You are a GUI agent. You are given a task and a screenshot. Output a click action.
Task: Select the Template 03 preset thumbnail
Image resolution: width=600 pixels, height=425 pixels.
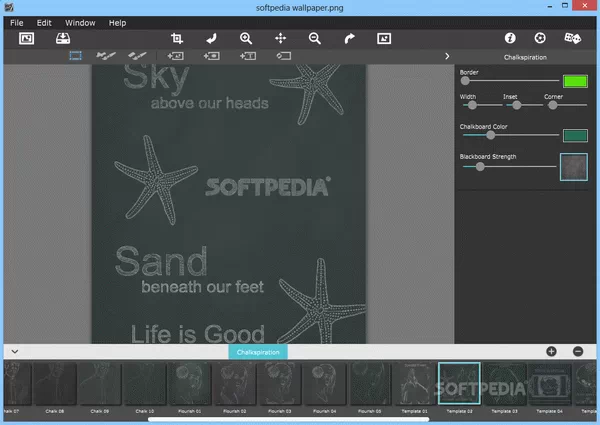[504, 384]
